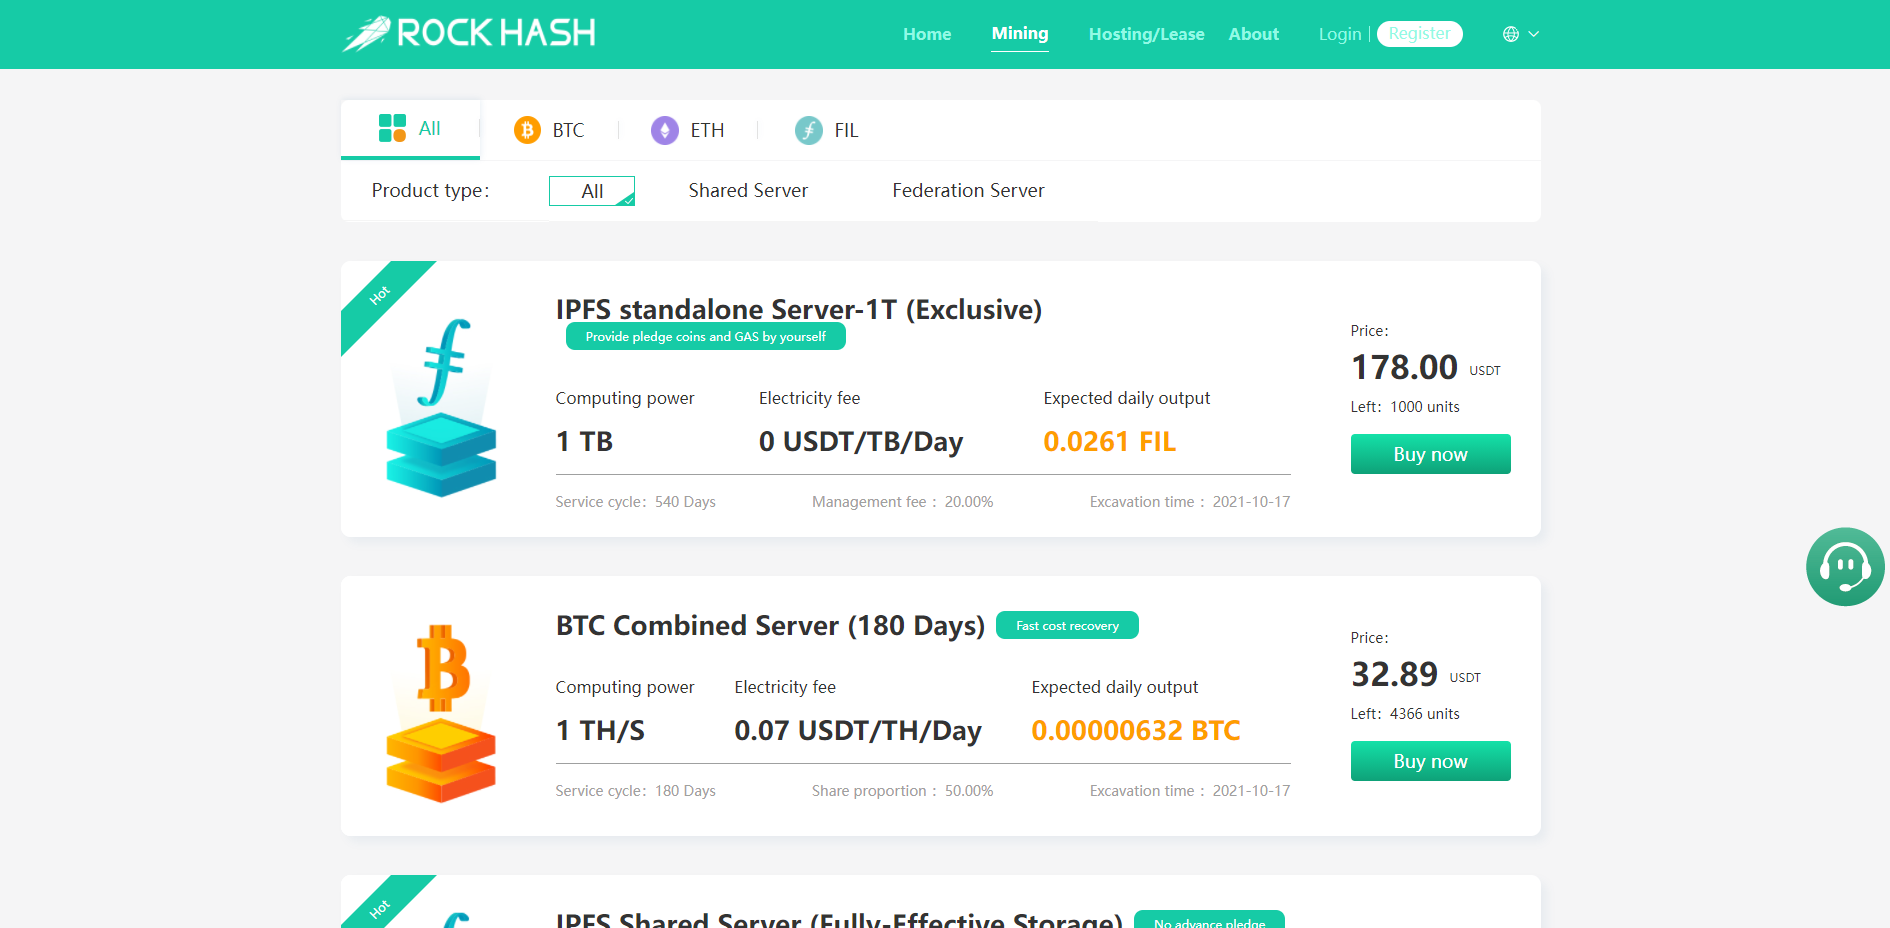
Task: Click the '0.00000632 BTC' daily output value
Action: coord(1135,730)
